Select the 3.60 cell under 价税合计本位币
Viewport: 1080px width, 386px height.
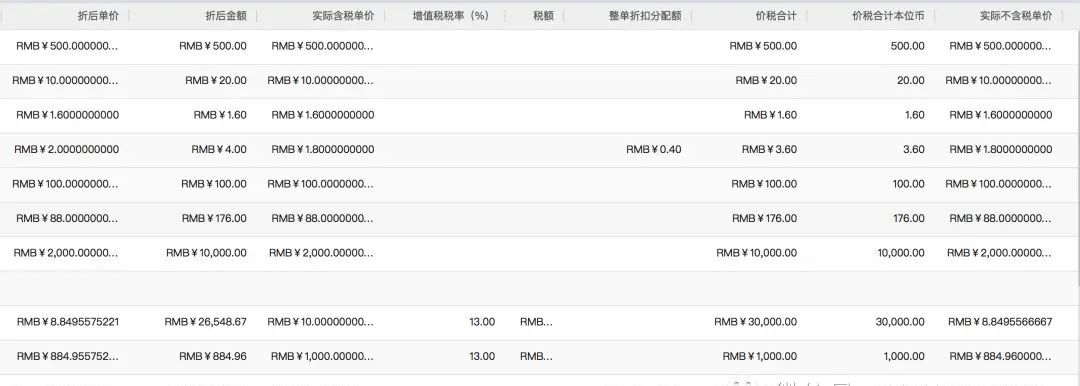(x=914, y=150)
